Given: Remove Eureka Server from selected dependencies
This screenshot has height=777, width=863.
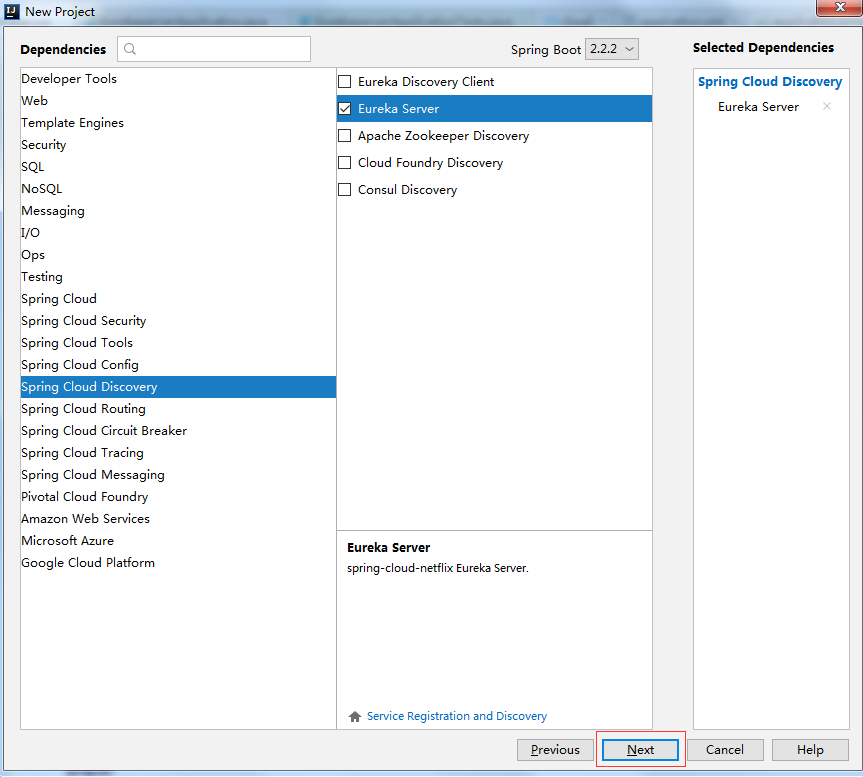Looking at the screenshot, I should coord(827,106).
